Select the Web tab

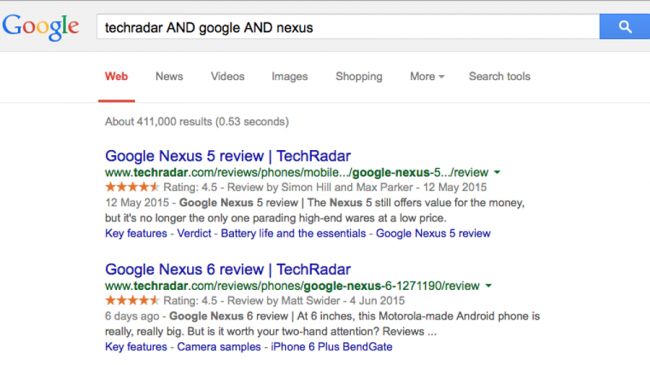click(x=116, y=76)
